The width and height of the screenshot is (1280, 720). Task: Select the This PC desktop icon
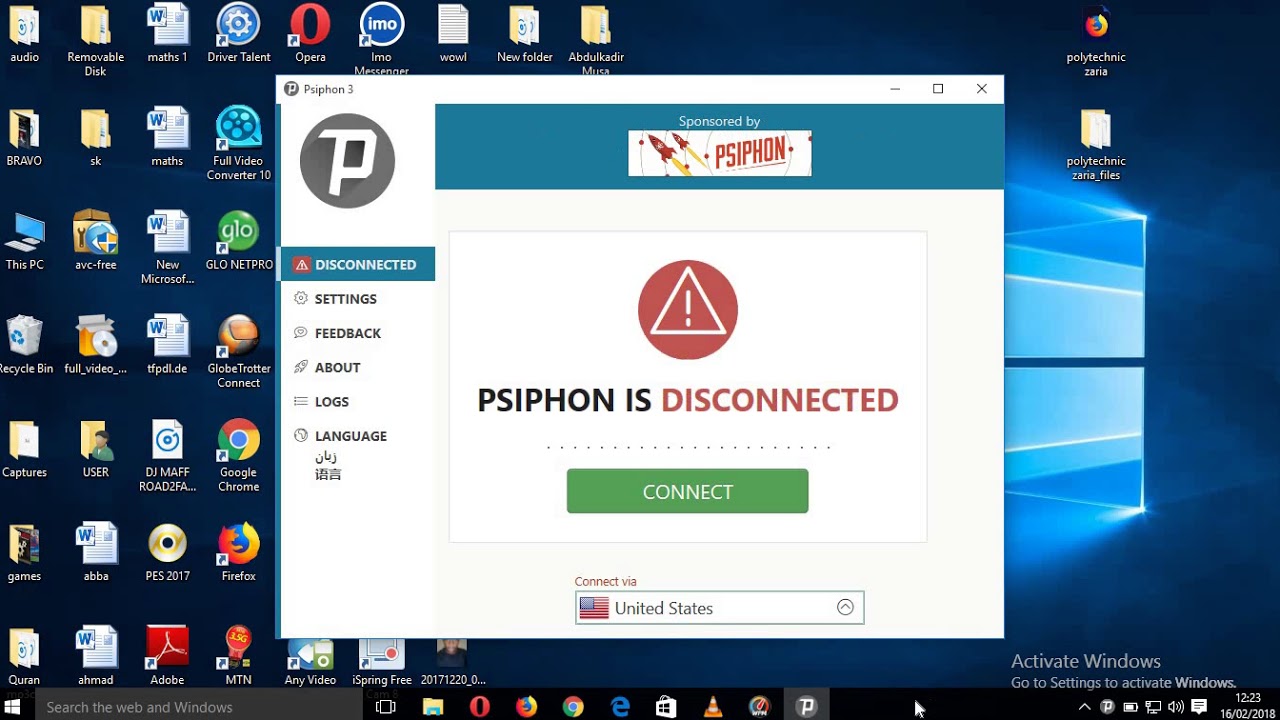[x=25, y=241]
